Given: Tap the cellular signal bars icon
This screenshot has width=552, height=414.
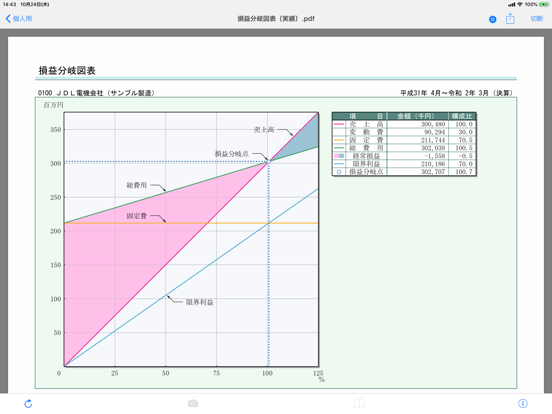Looking at the screenshot, I should tap(512, 5).
